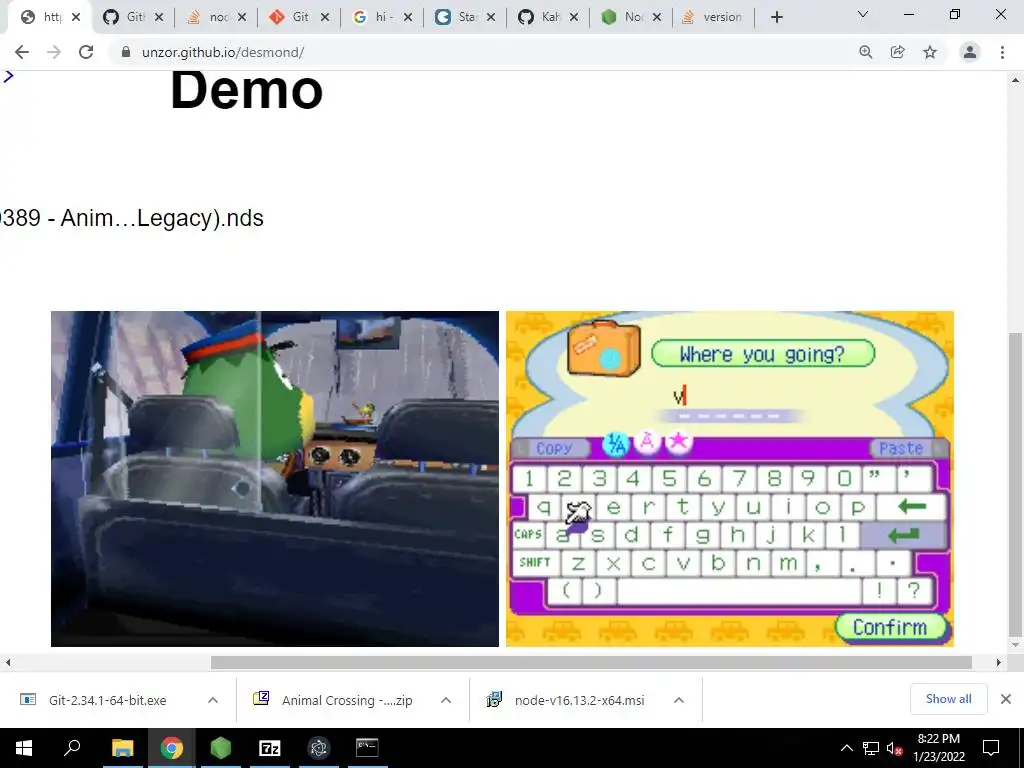Show hidden system tray icons
1024x768 pixels.
(846, 748)
